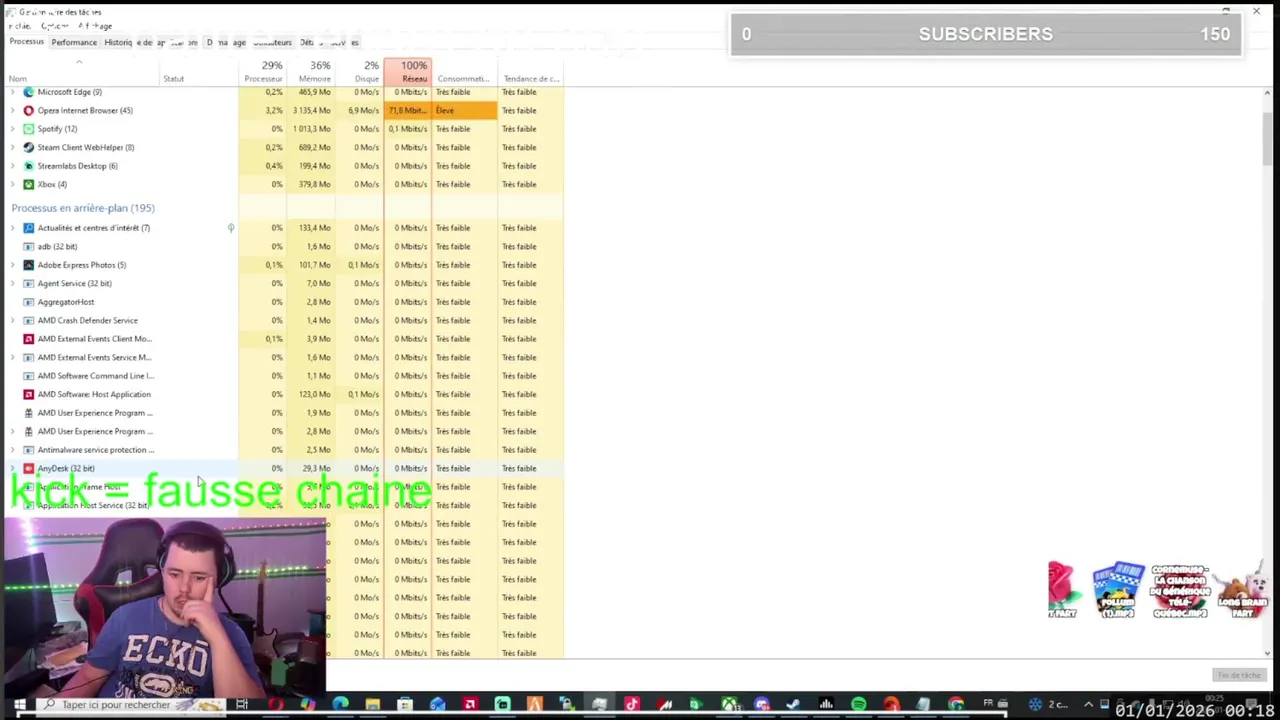Select the AMD External Events Service row name
Screen dimensions: 1280x720
[94, 357]
